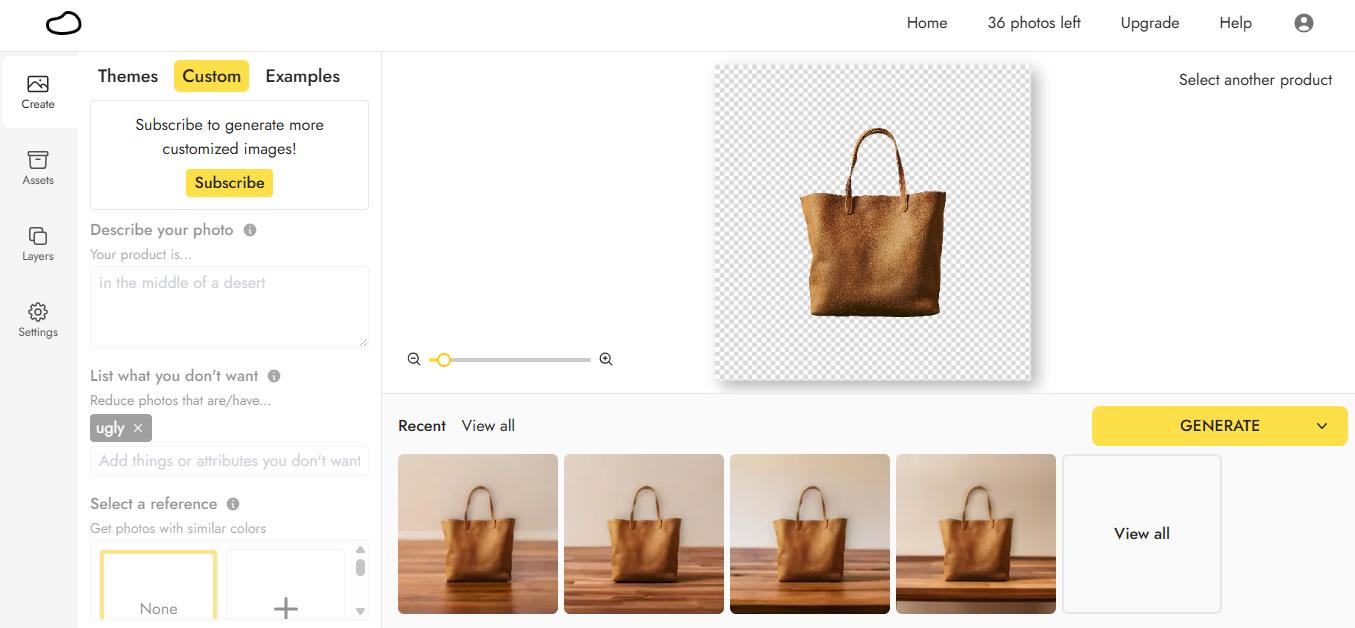Image resolution: width=1355 pixels, height=628 pixels.
Task: Click 'Subscribe to generate more customized images!' text
Action: 229,137
